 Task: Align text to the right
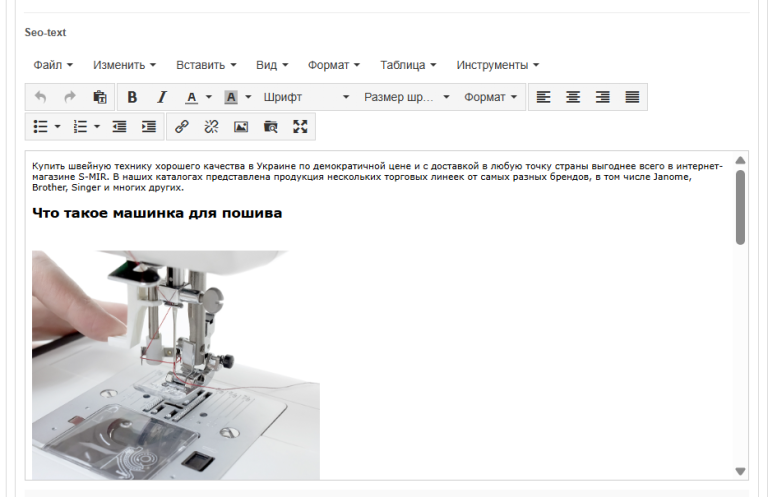point(602,97)
